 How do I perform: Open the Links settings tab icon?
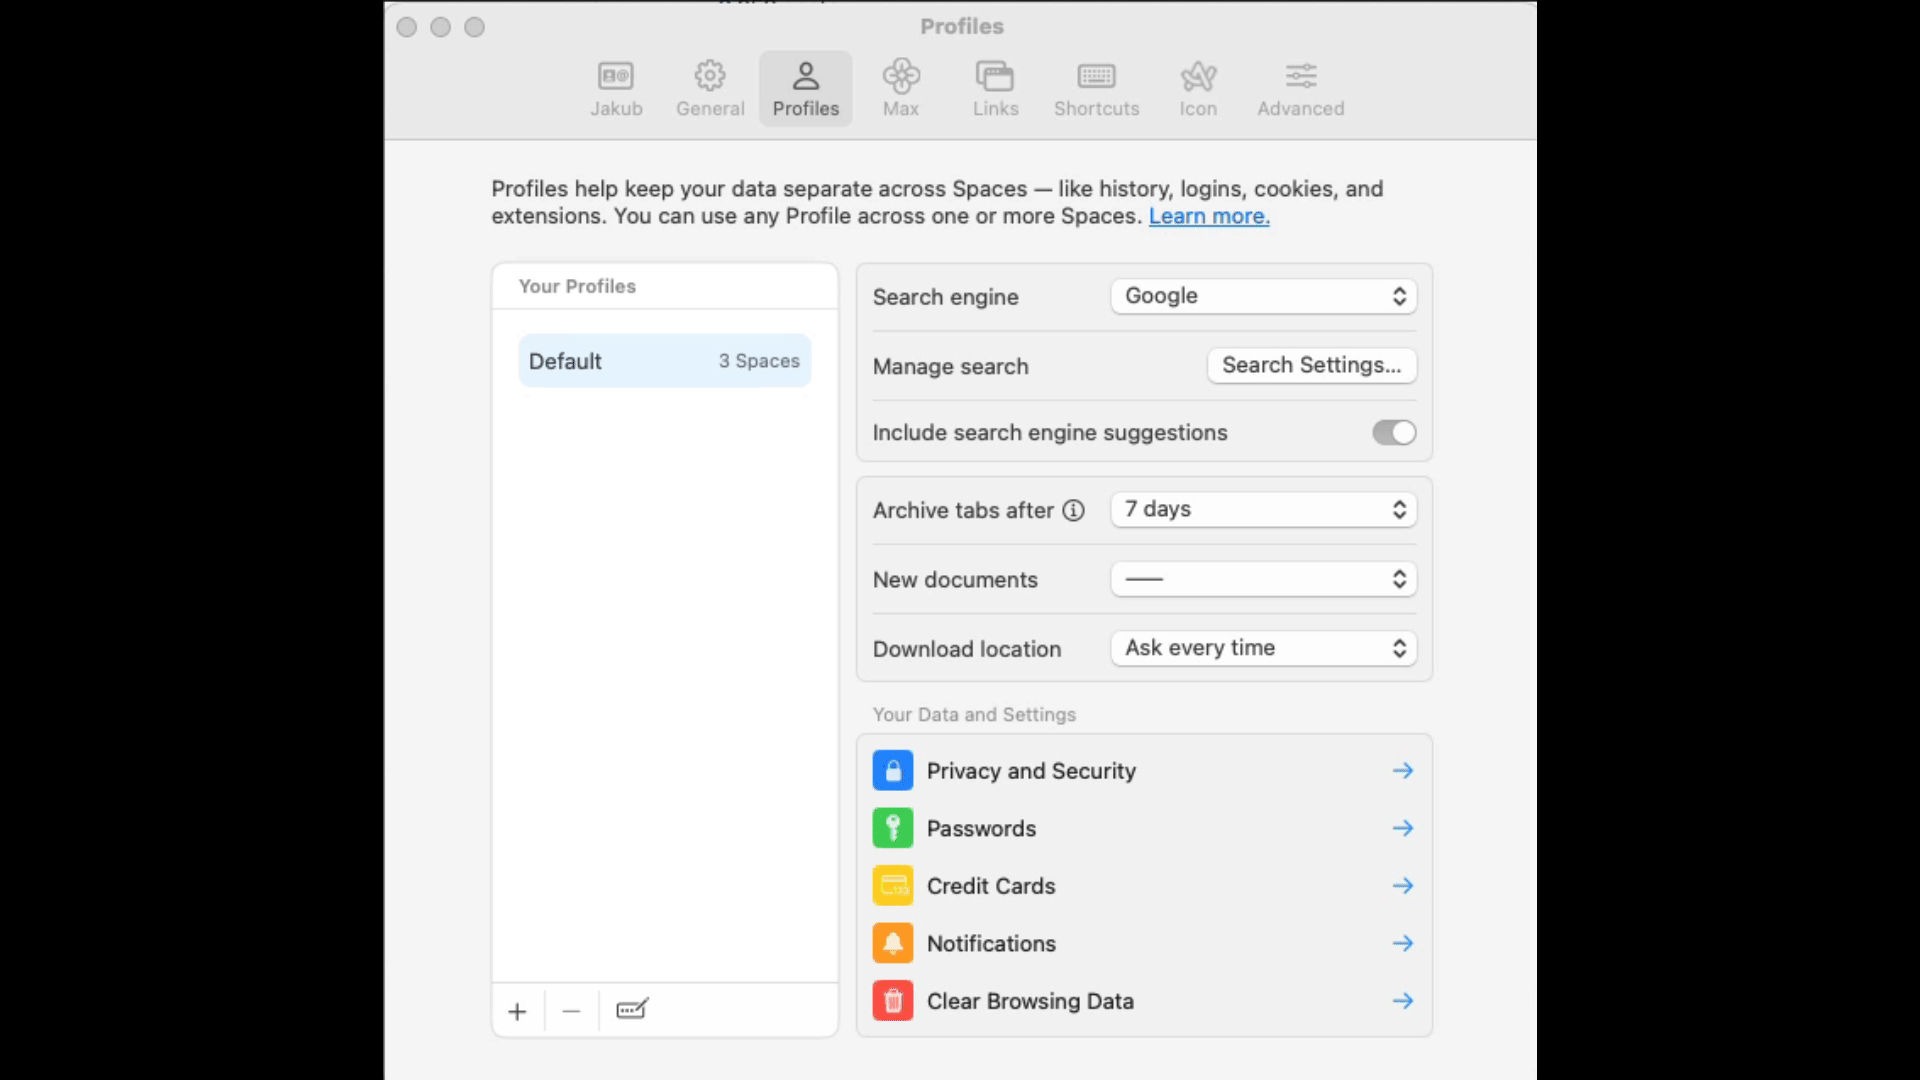coord(995,77)
